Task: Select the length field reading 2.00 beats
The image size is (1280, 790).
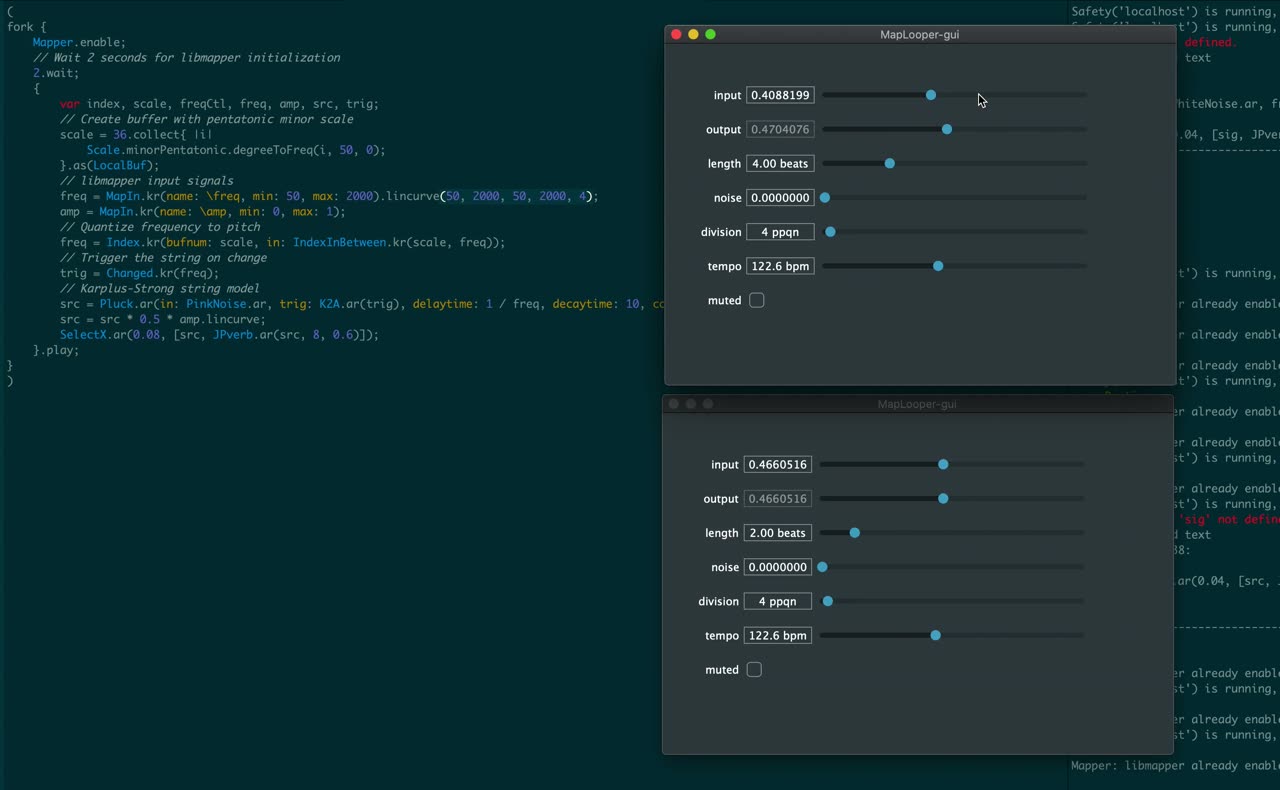Action: coord(777,533)
